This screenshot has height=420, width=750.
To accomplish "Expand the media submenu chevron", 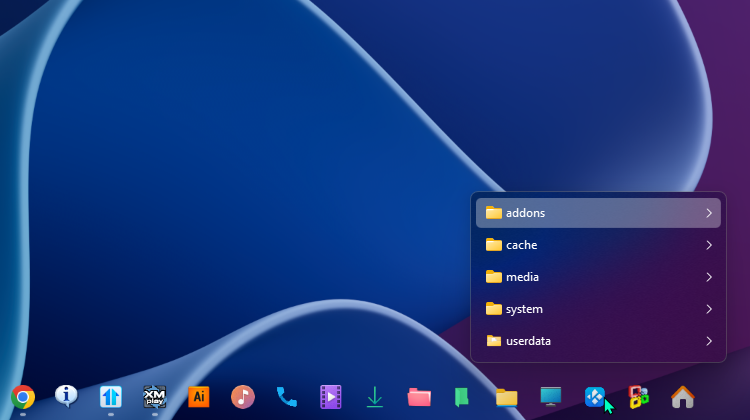I will pos(709,277).
